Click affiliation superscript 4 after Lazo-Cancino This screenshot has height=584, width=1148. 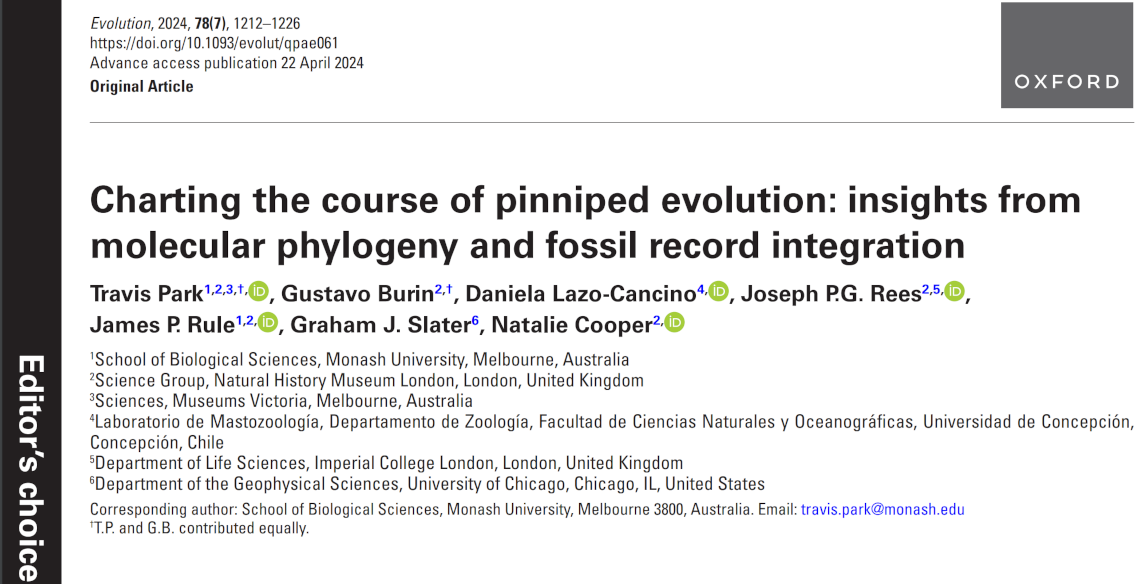coord(700,288)
